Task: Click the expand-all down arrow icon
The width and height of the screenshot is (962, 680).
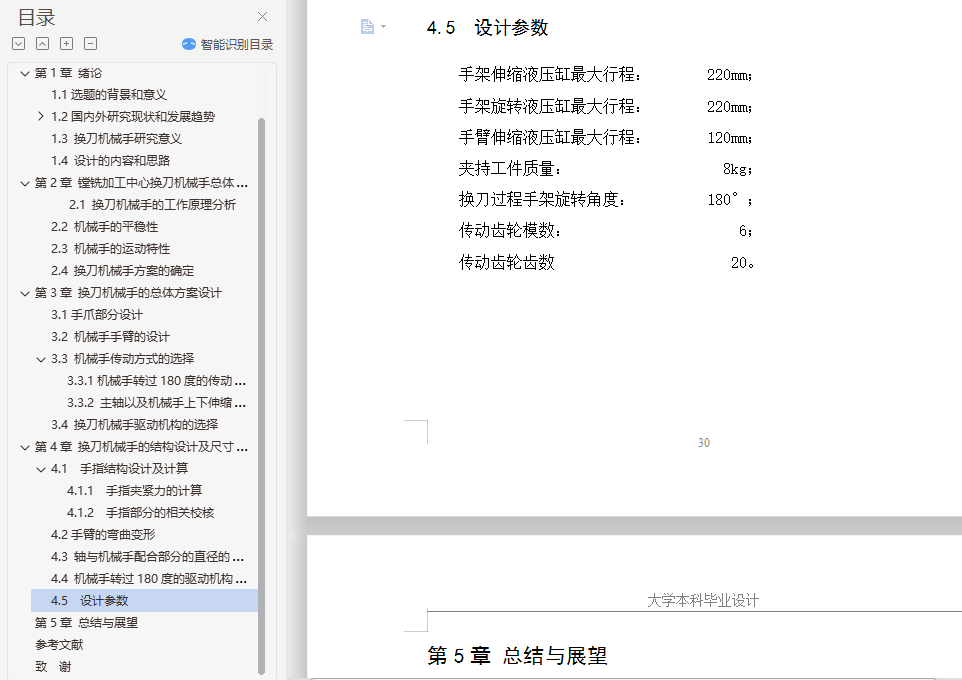Action: tap(18, 44)
